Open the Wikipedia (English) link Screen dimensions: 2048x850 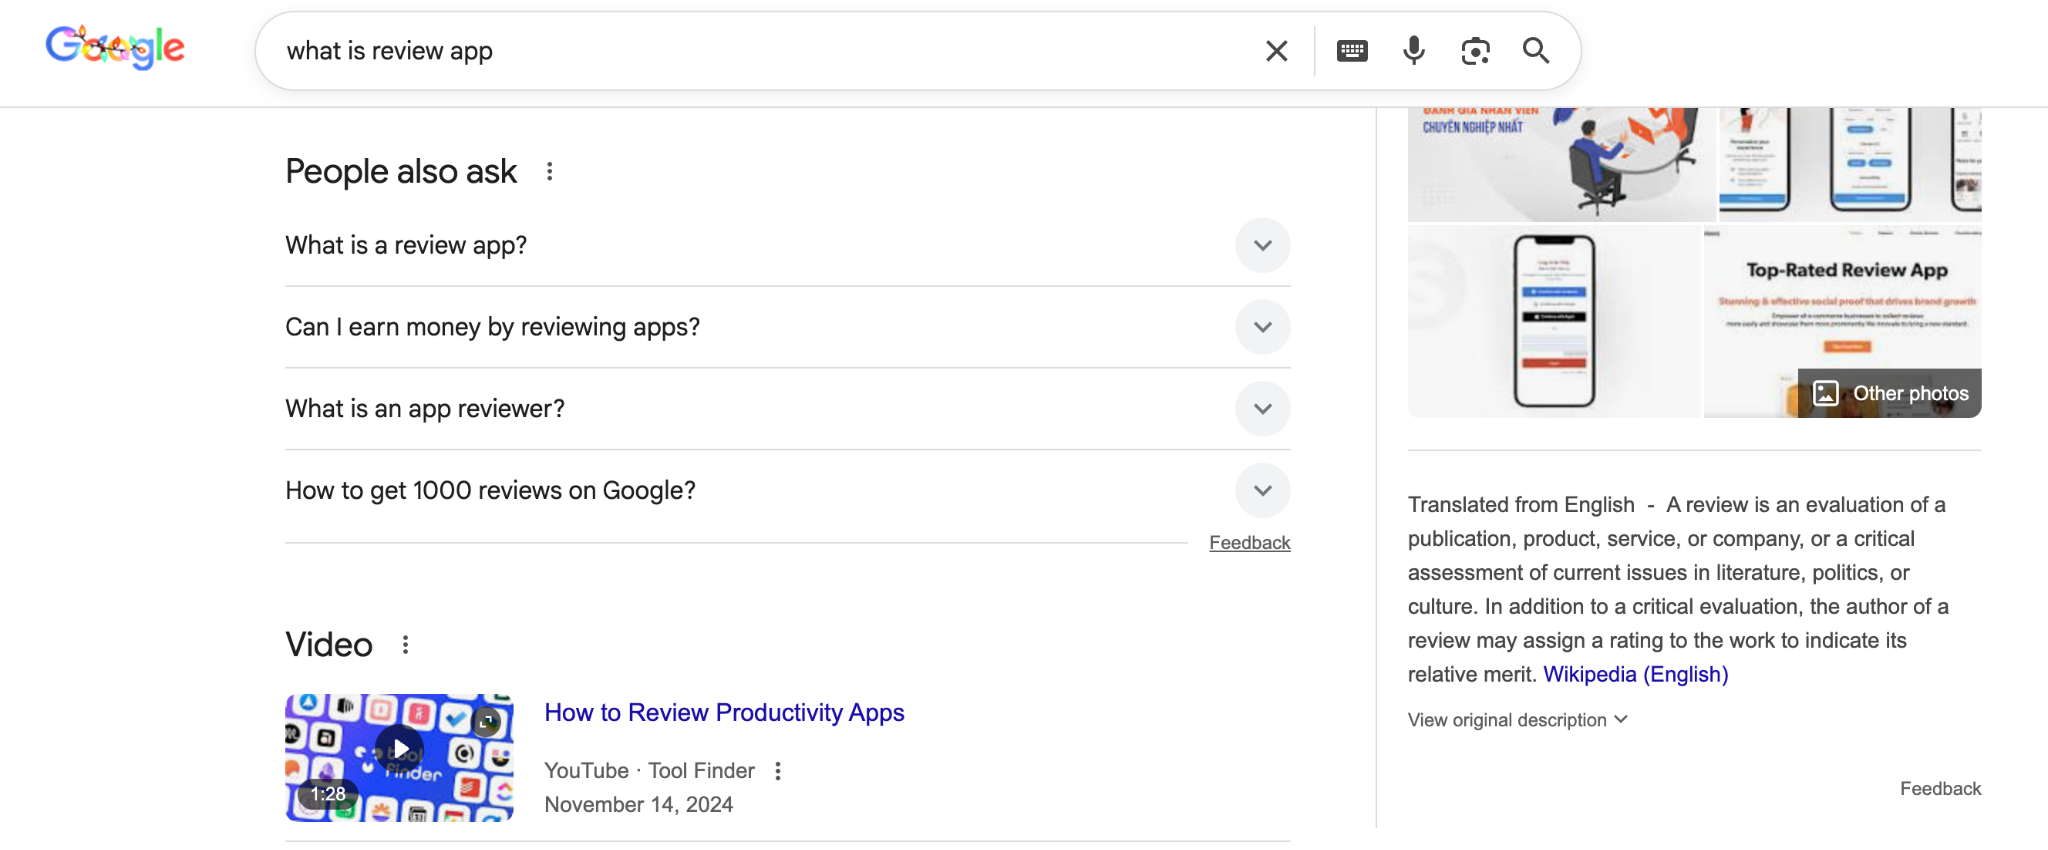click(1635, 675)
